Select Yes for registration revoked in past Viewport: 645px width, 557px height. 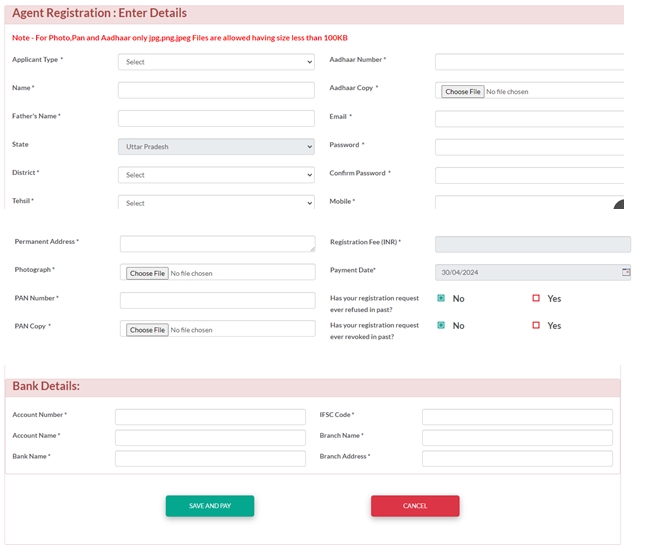(x=536, y=325)
